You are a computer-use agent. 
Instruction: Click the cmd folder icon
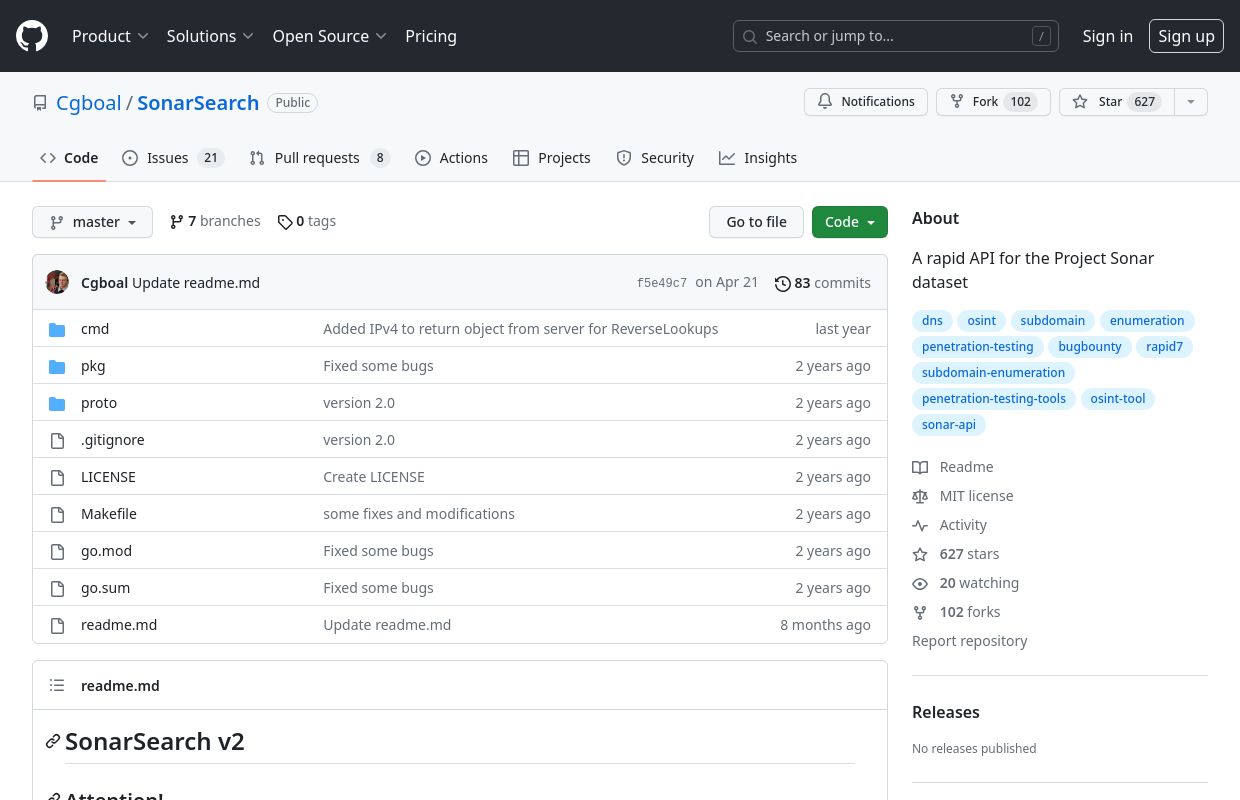pos(57,329)
